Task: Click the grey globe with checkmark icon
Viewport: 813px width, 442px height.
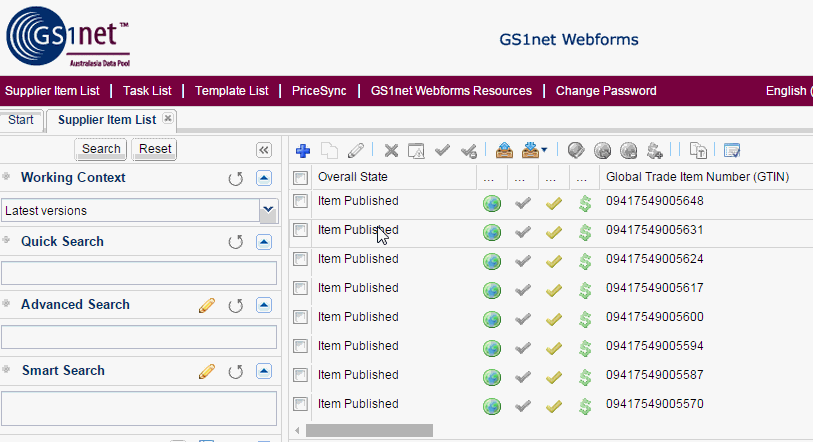Action: (576, 151)
